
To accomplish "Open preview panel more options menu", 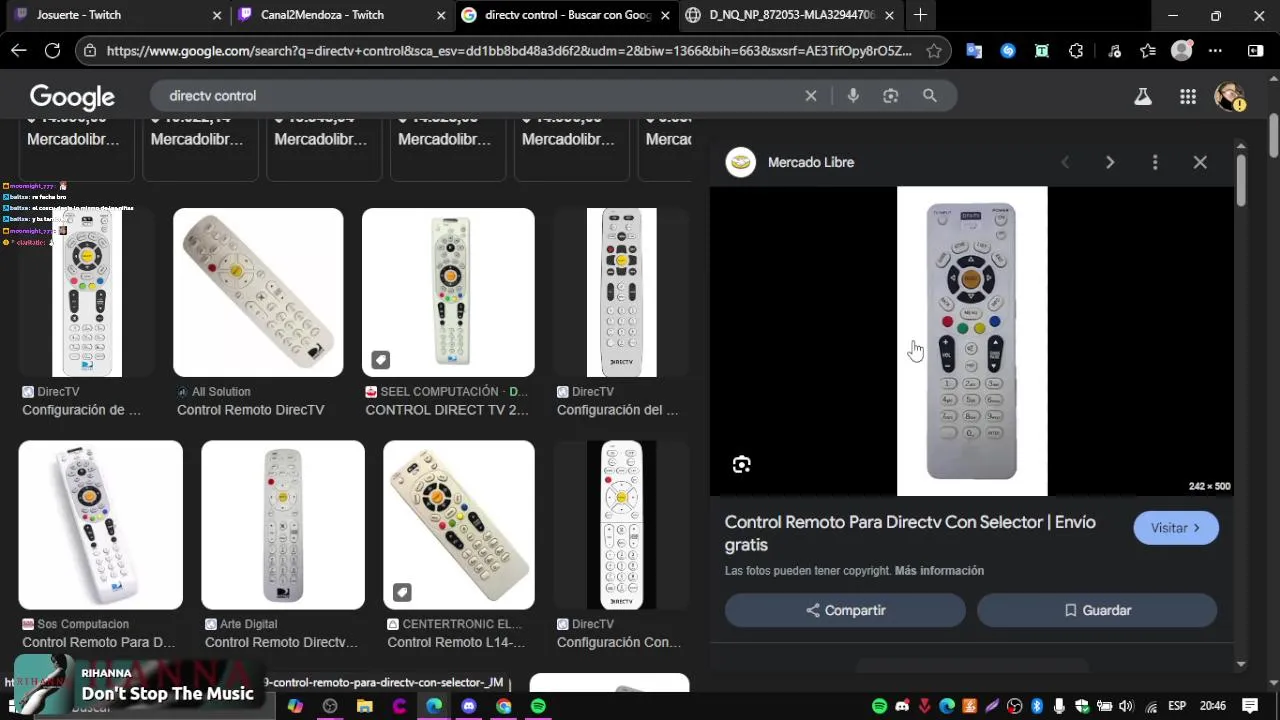I will tap(1155, 162).
